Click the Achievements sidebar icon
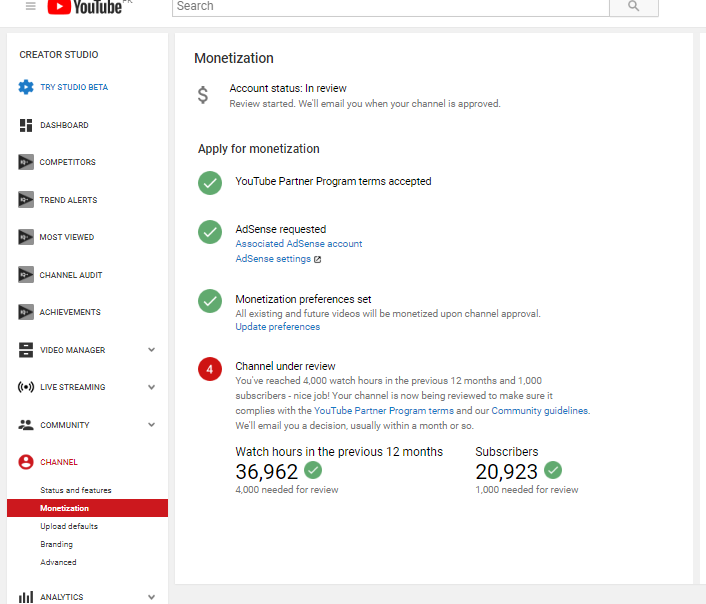706x604 pixels. pyautogui.click(x=26, y=312)
